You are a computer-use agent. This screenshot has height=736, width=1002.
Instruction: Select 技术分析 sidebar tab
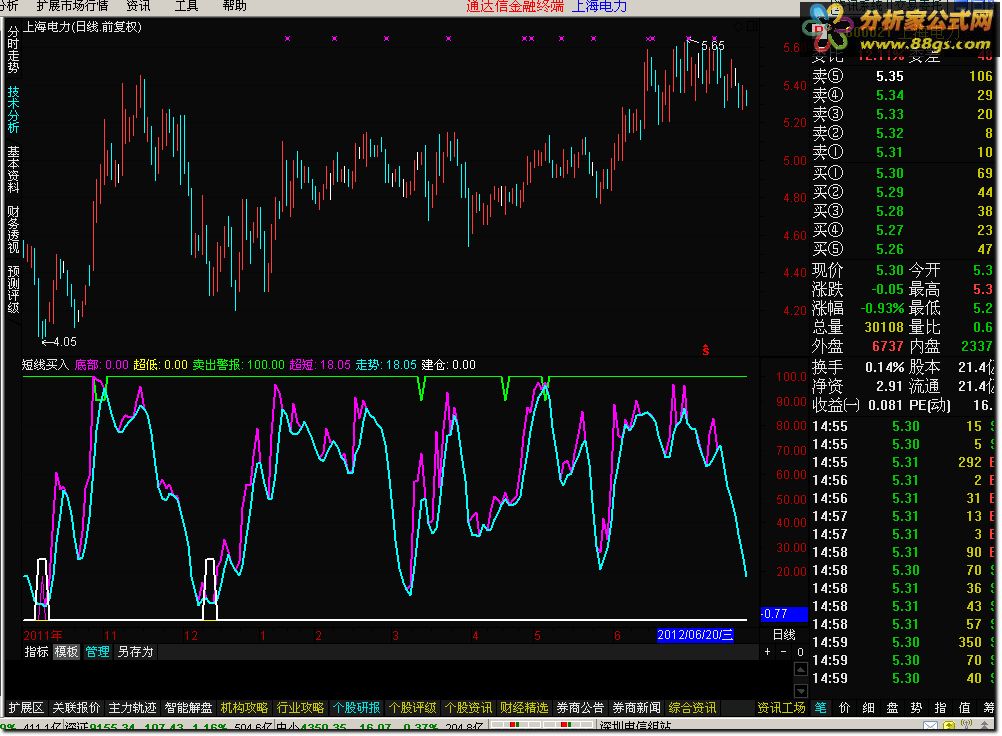[13, 109]
